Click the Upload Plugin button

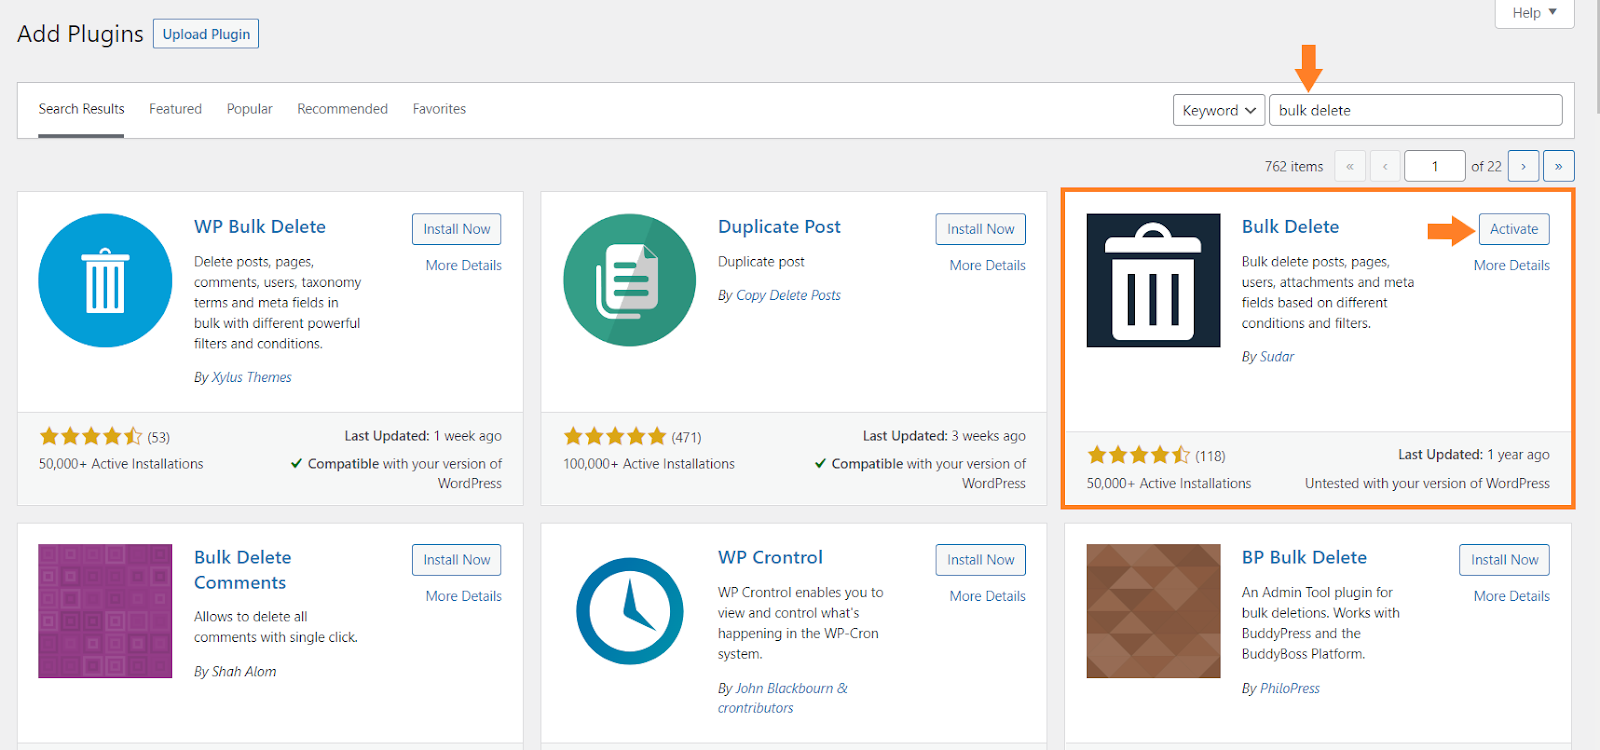coord(206,34)
